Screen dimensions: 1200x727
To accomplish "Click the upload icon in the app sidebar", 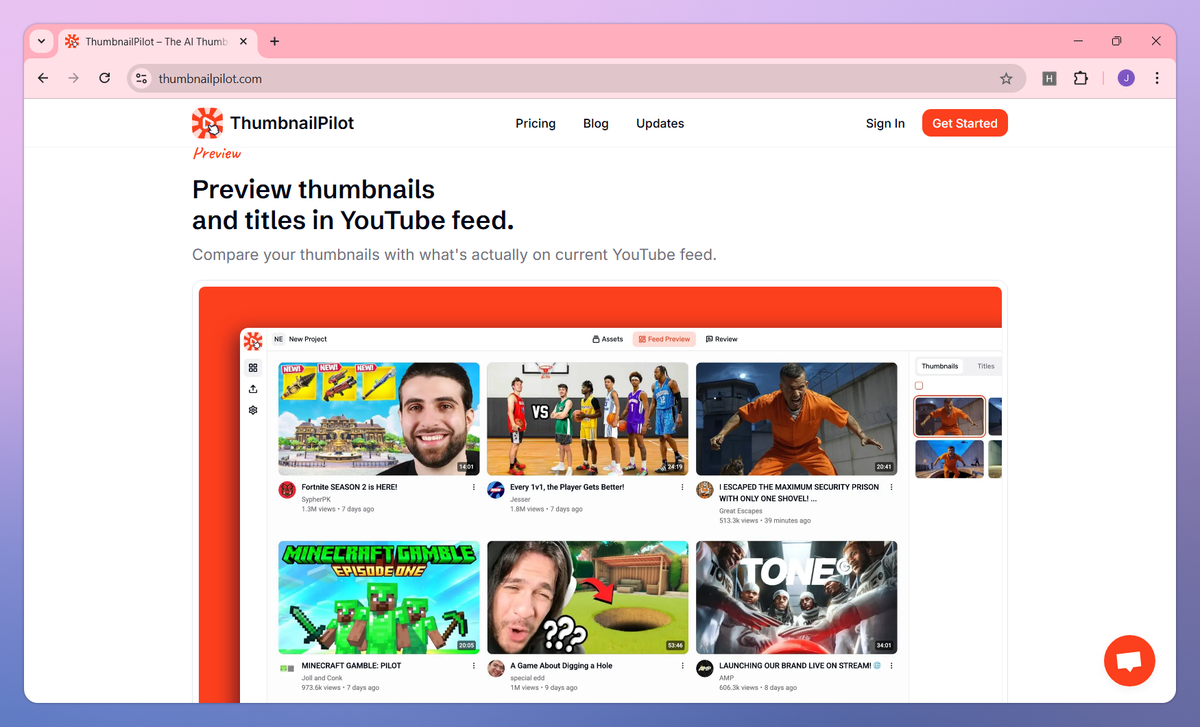I will point(252,388).
